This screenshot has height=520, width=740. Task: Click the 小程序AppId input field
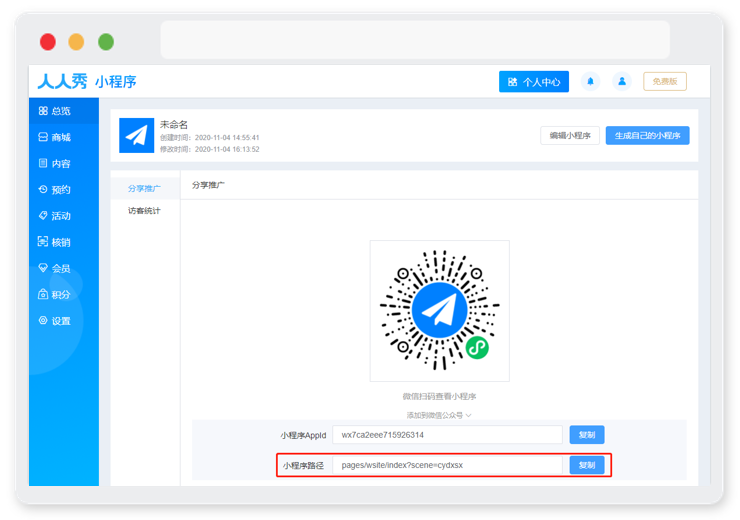(x=447, y=435)
